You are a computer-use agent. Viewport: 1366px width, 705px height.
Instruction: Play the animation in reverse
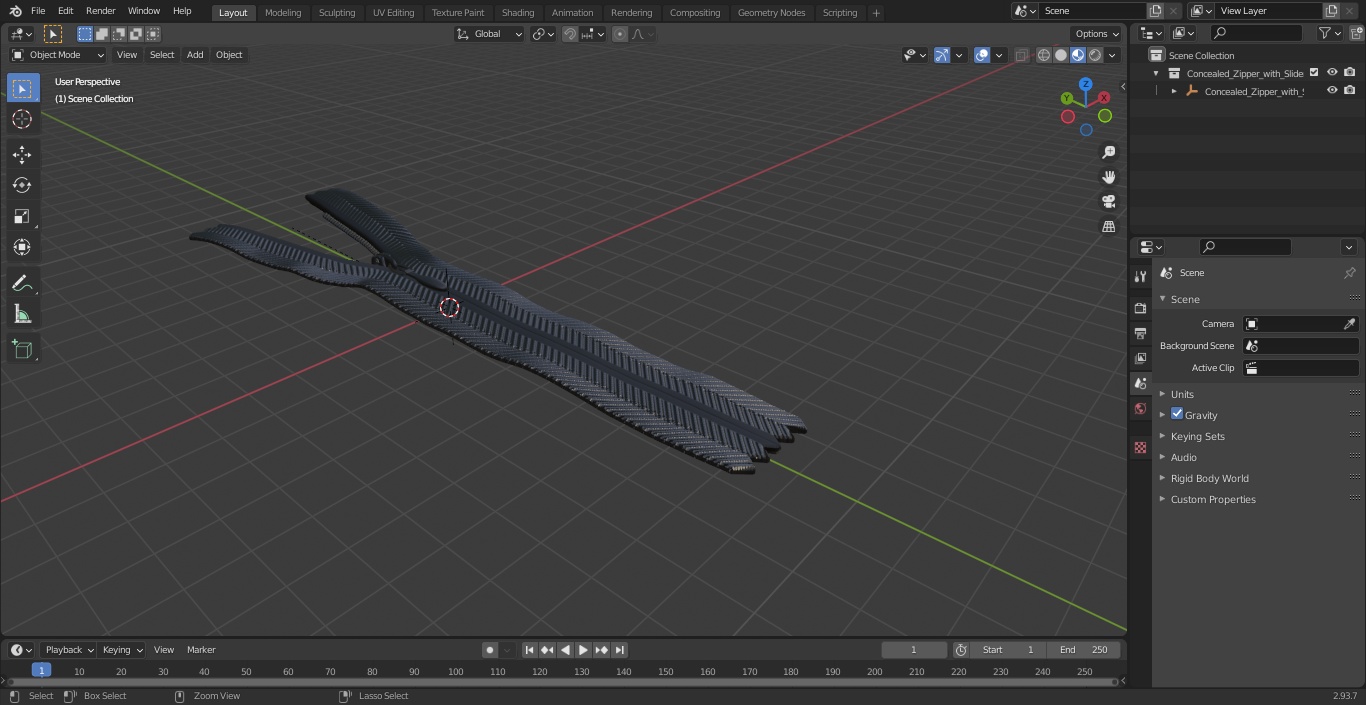[x=565, y=650]
